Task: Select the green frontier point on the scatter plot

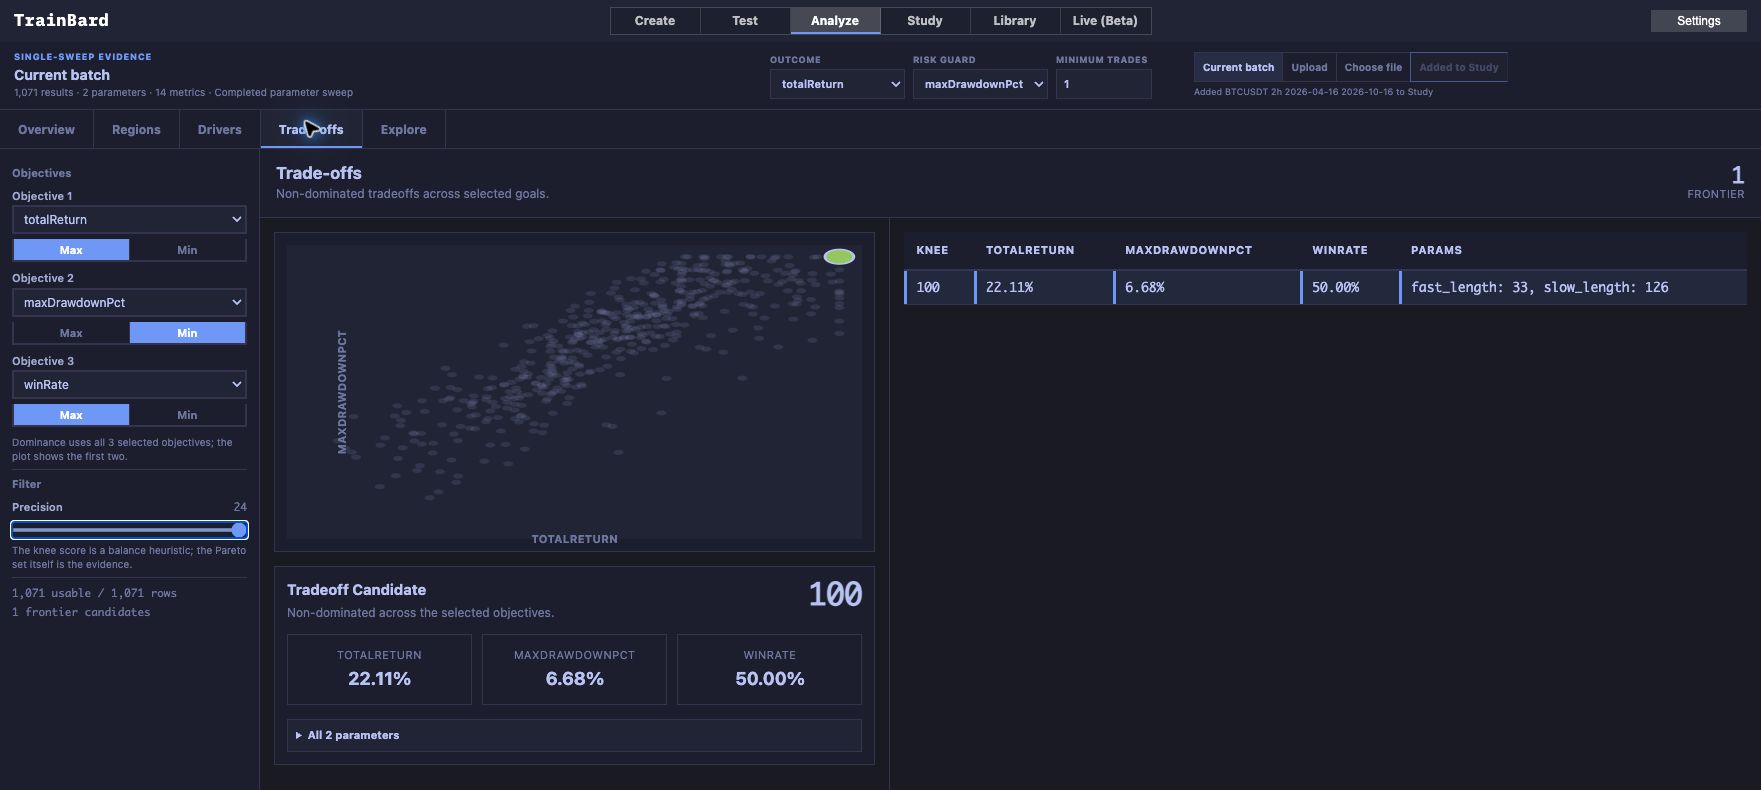Action: point(839,257)
